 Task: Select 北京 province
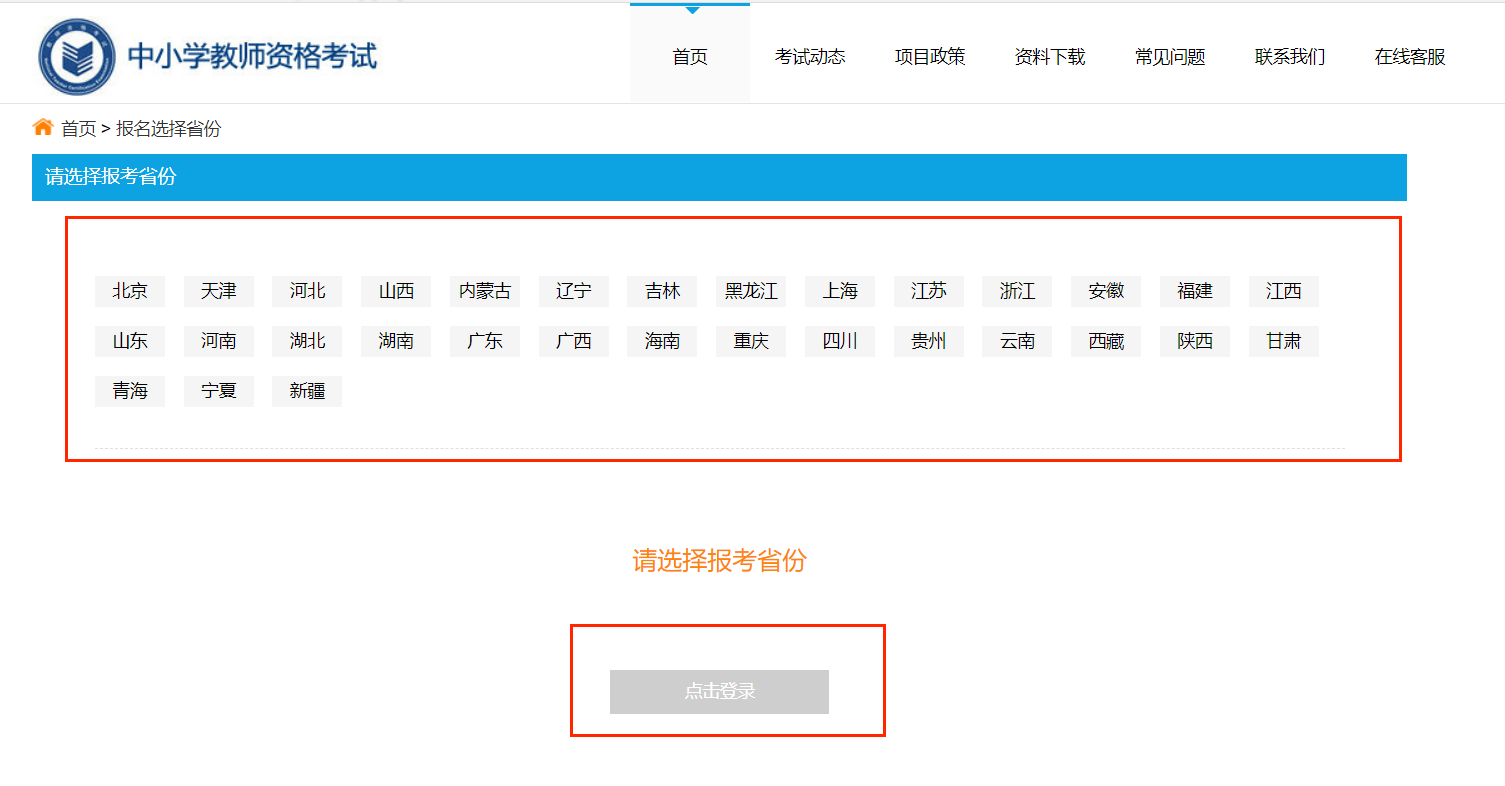[130, 291]
